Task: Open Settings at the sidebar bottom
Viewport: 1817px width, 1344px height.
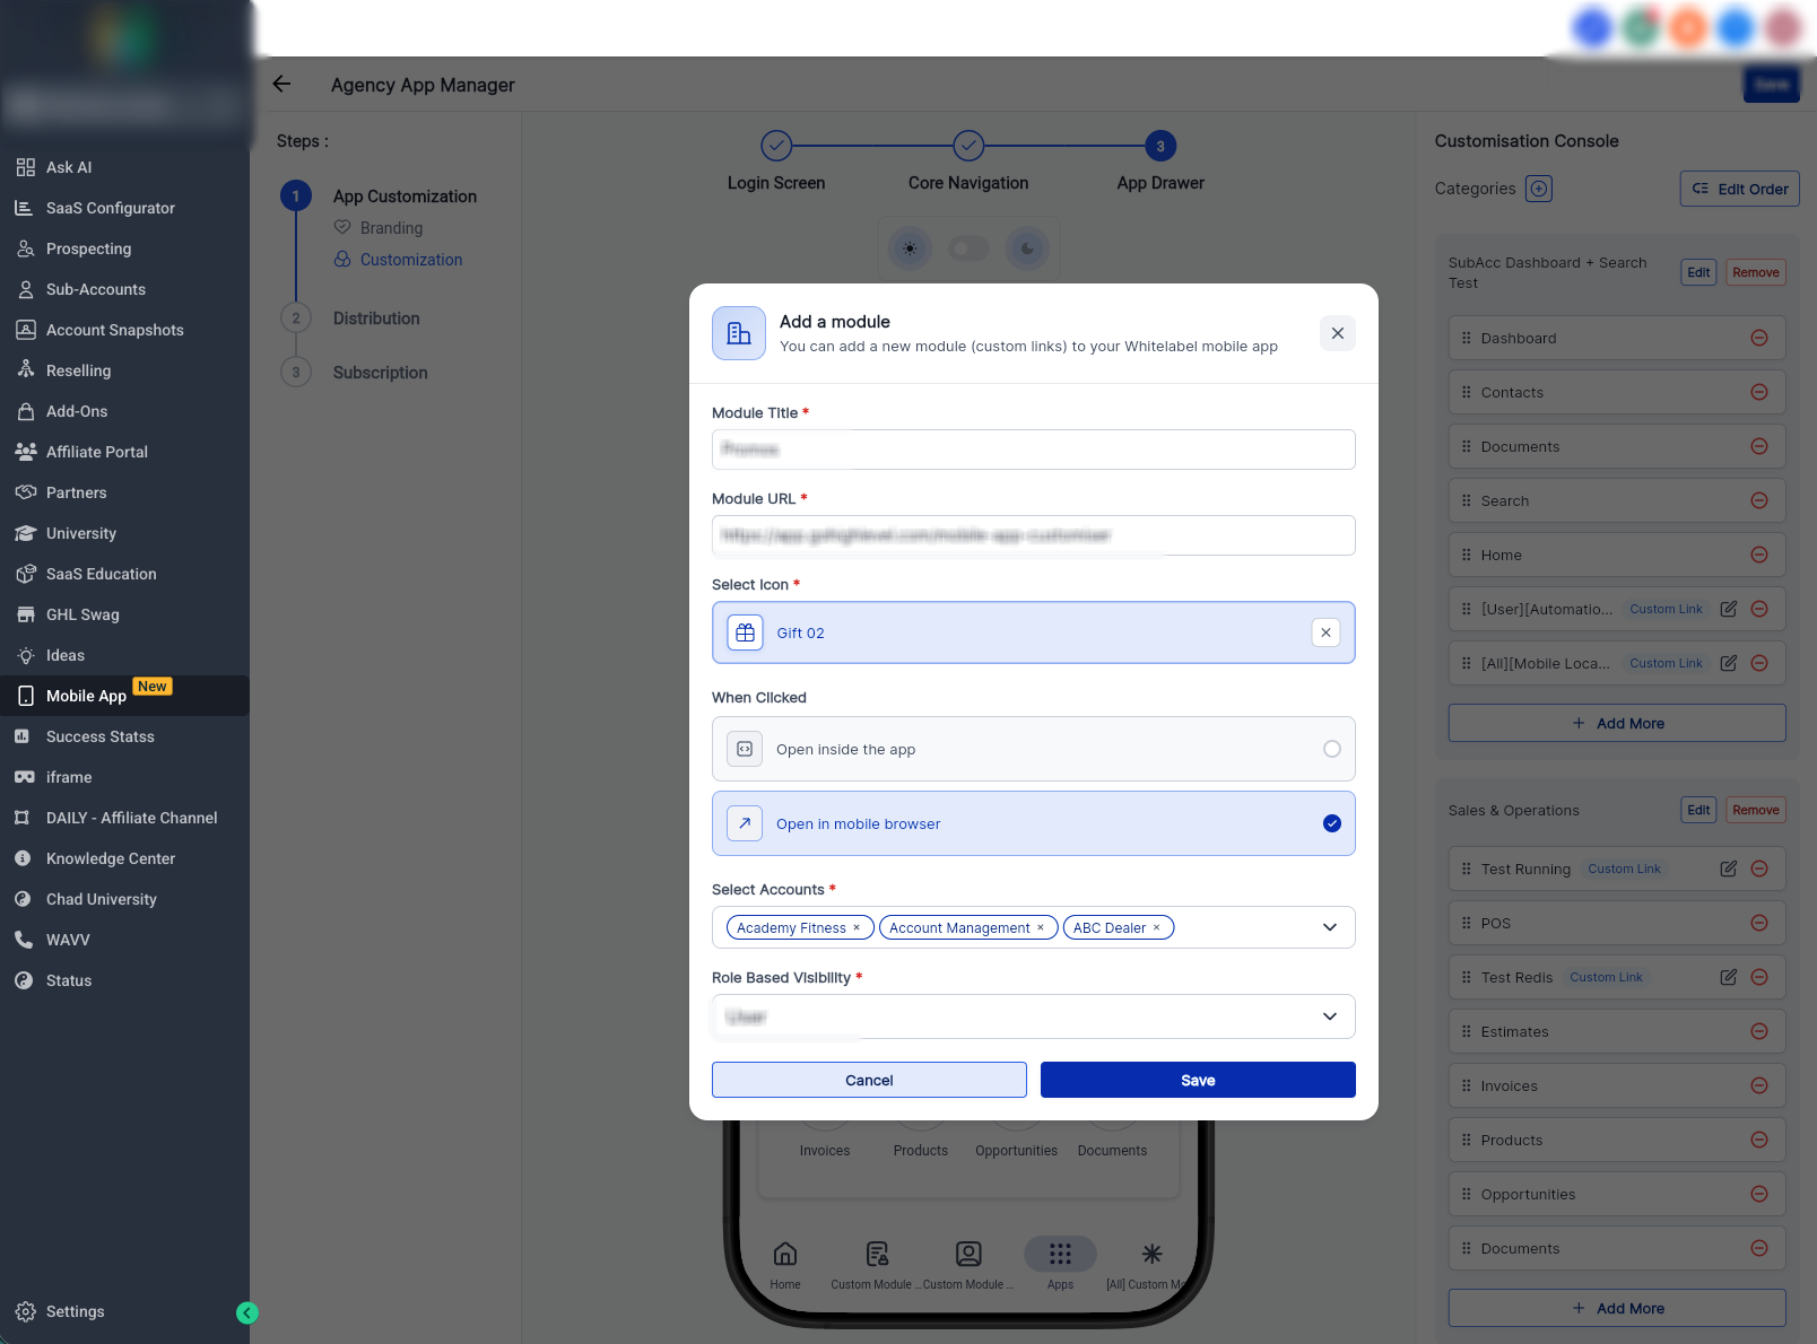Action: point(75,1311)
